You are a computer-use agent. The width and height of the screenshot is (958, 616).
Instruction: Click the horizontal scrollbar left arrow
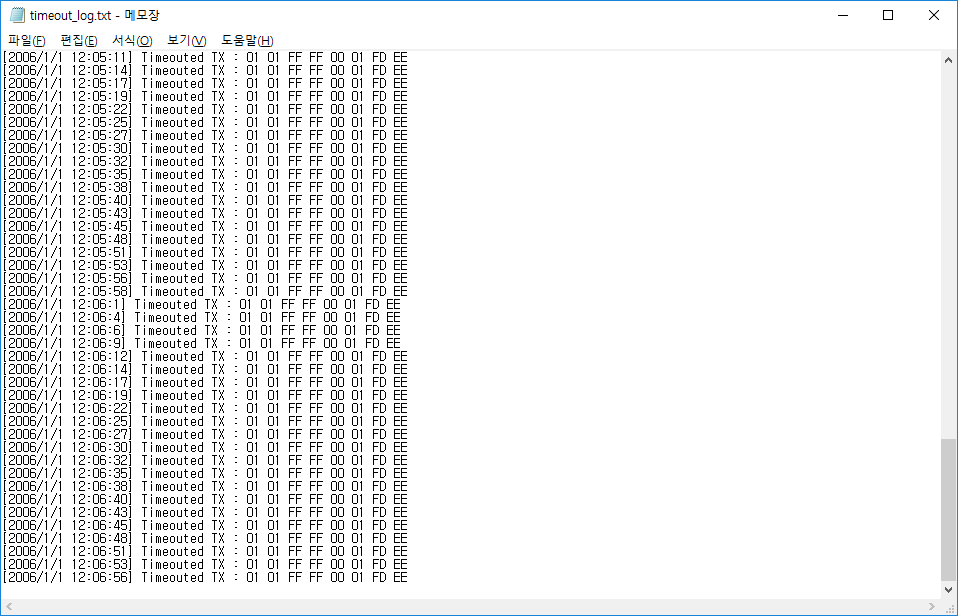(9, 607)
